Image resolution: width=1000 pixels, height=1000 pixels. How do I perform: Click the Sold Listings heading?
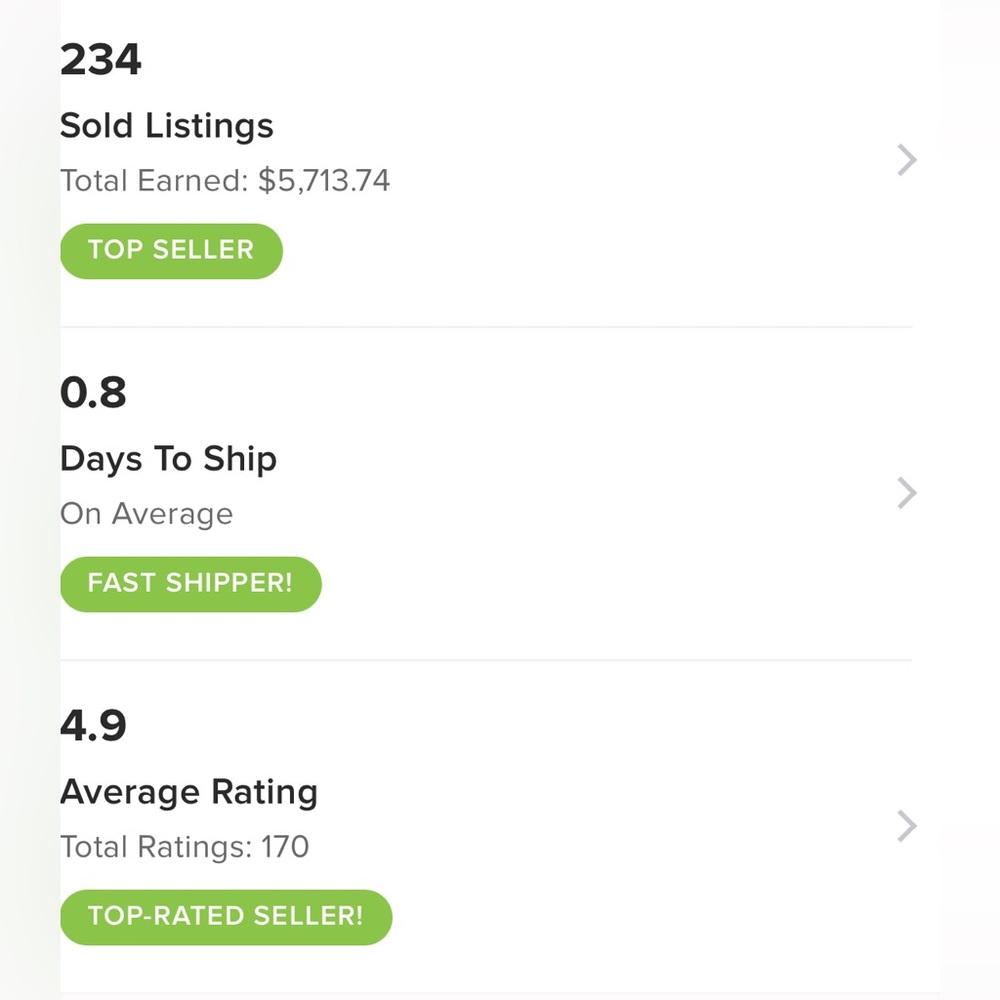[x=166, y=126]
